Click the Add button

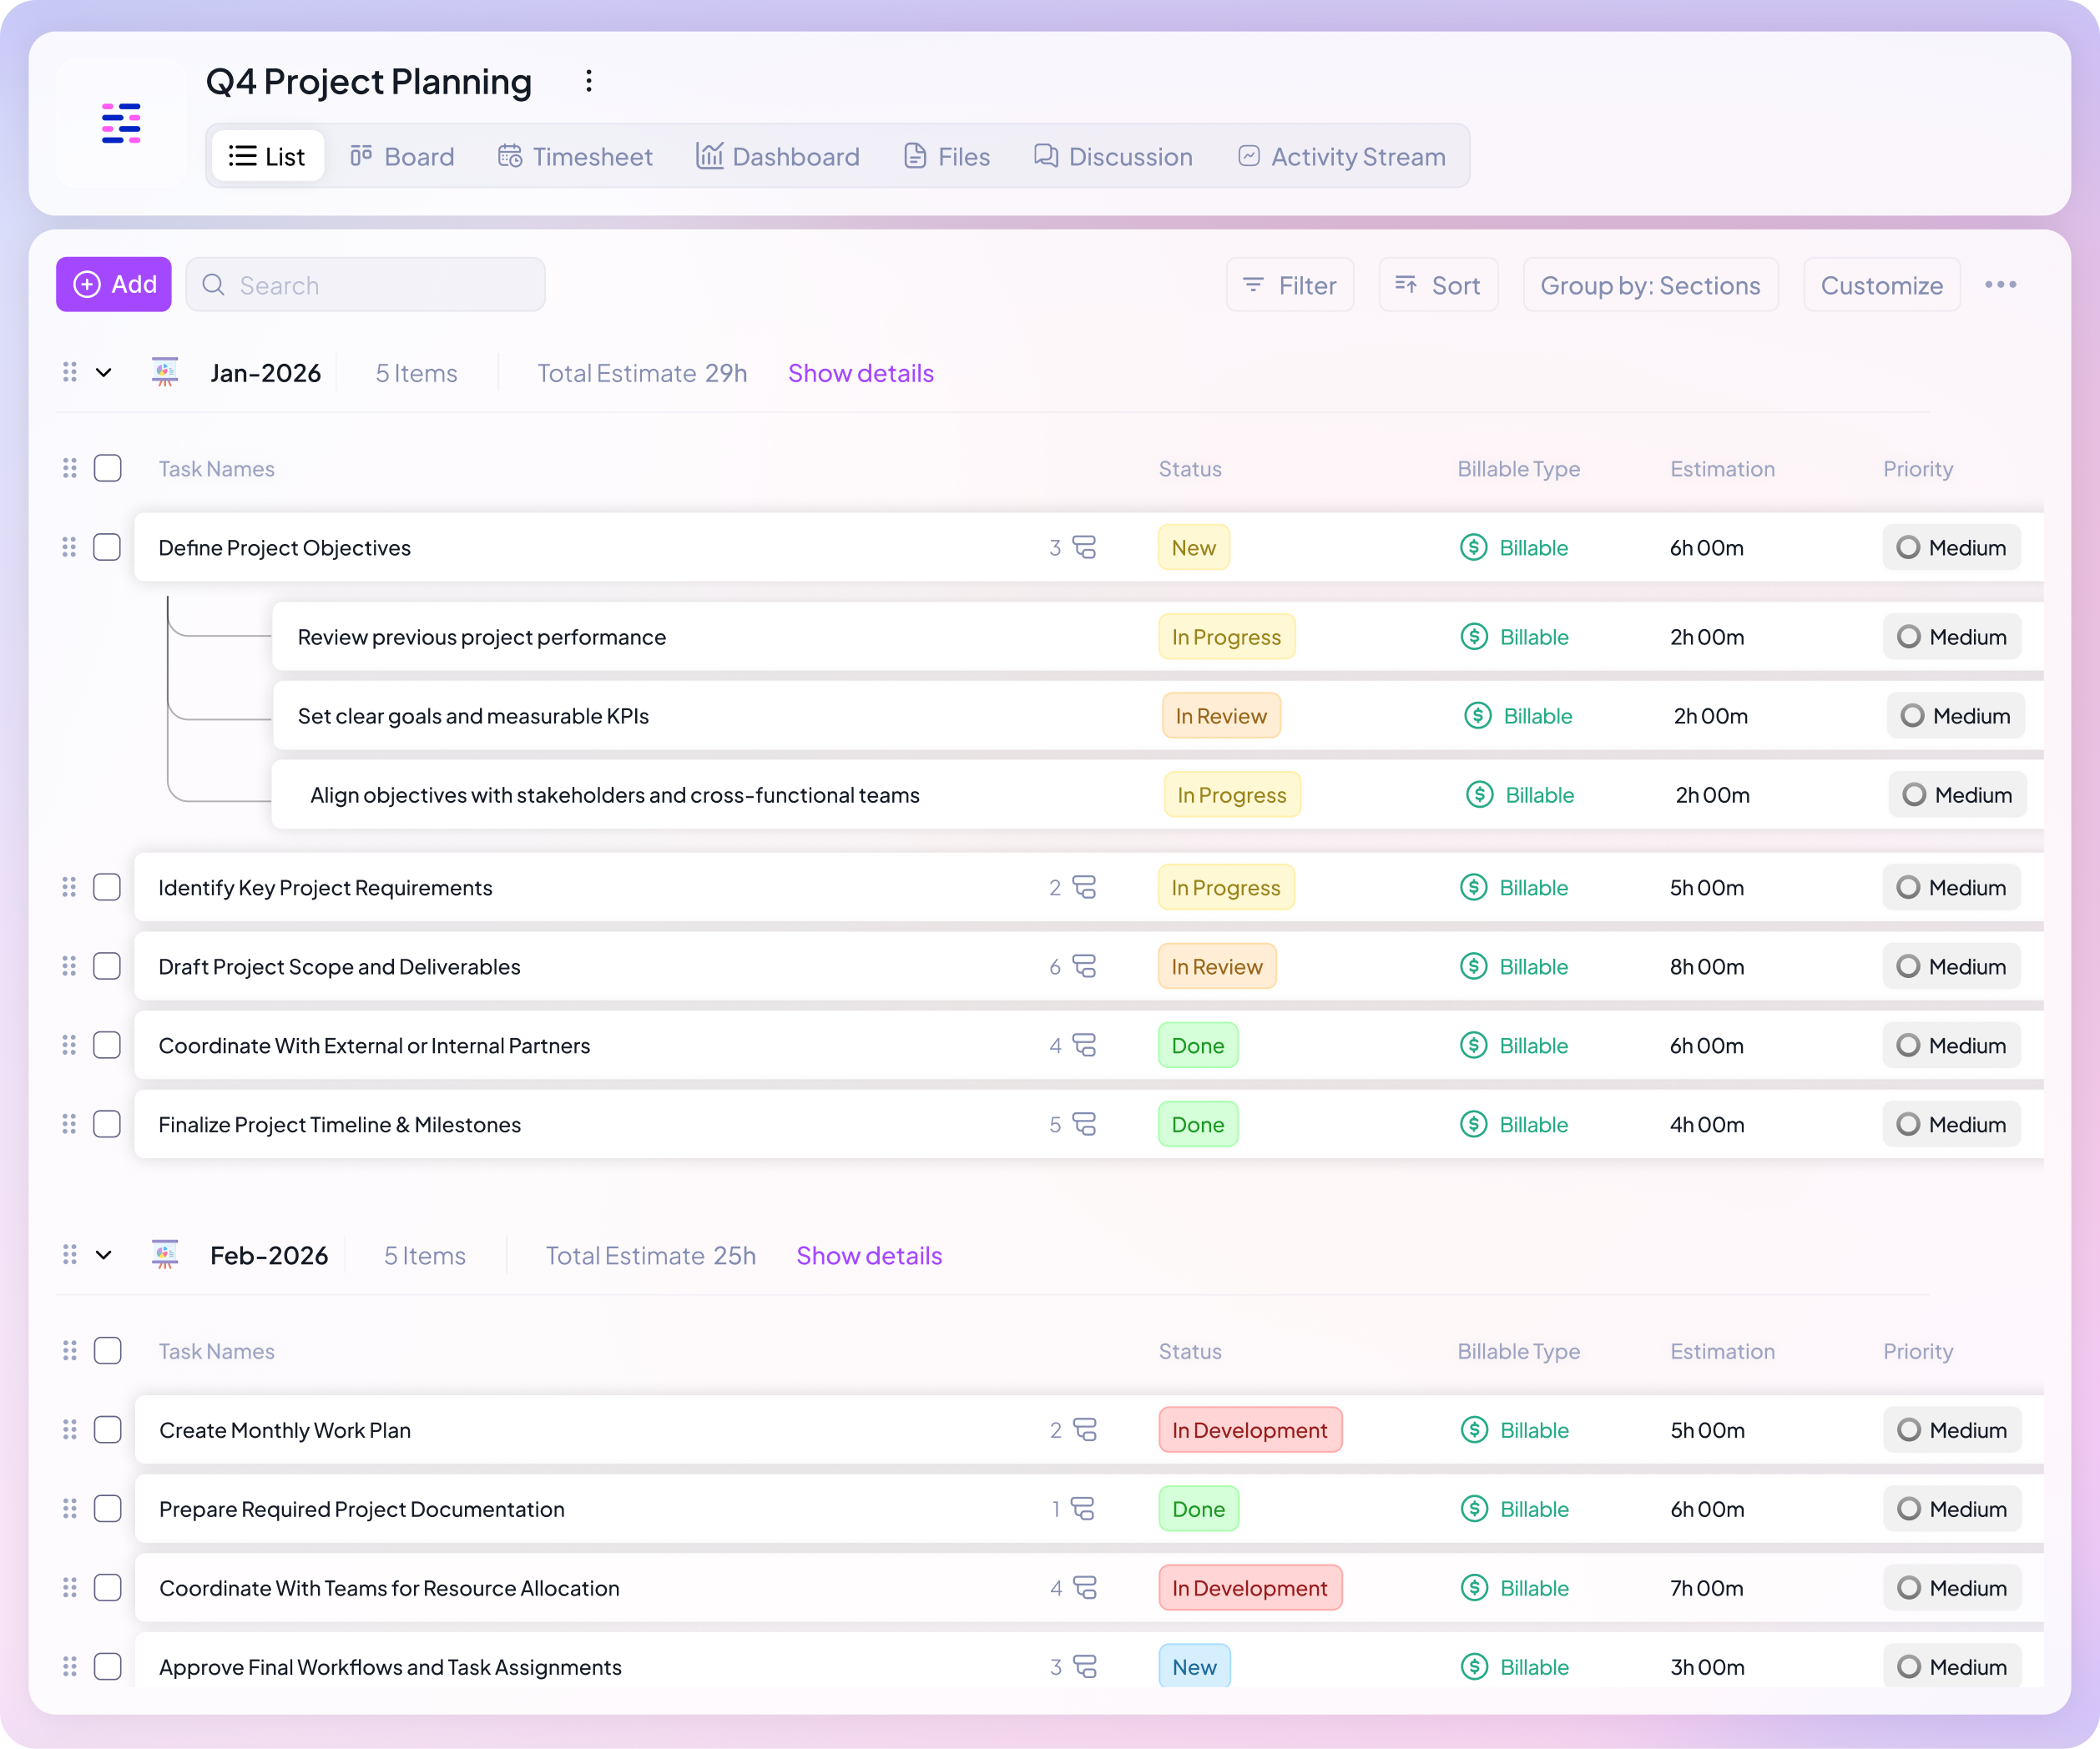pyautogui.click(x=113, y=284)
